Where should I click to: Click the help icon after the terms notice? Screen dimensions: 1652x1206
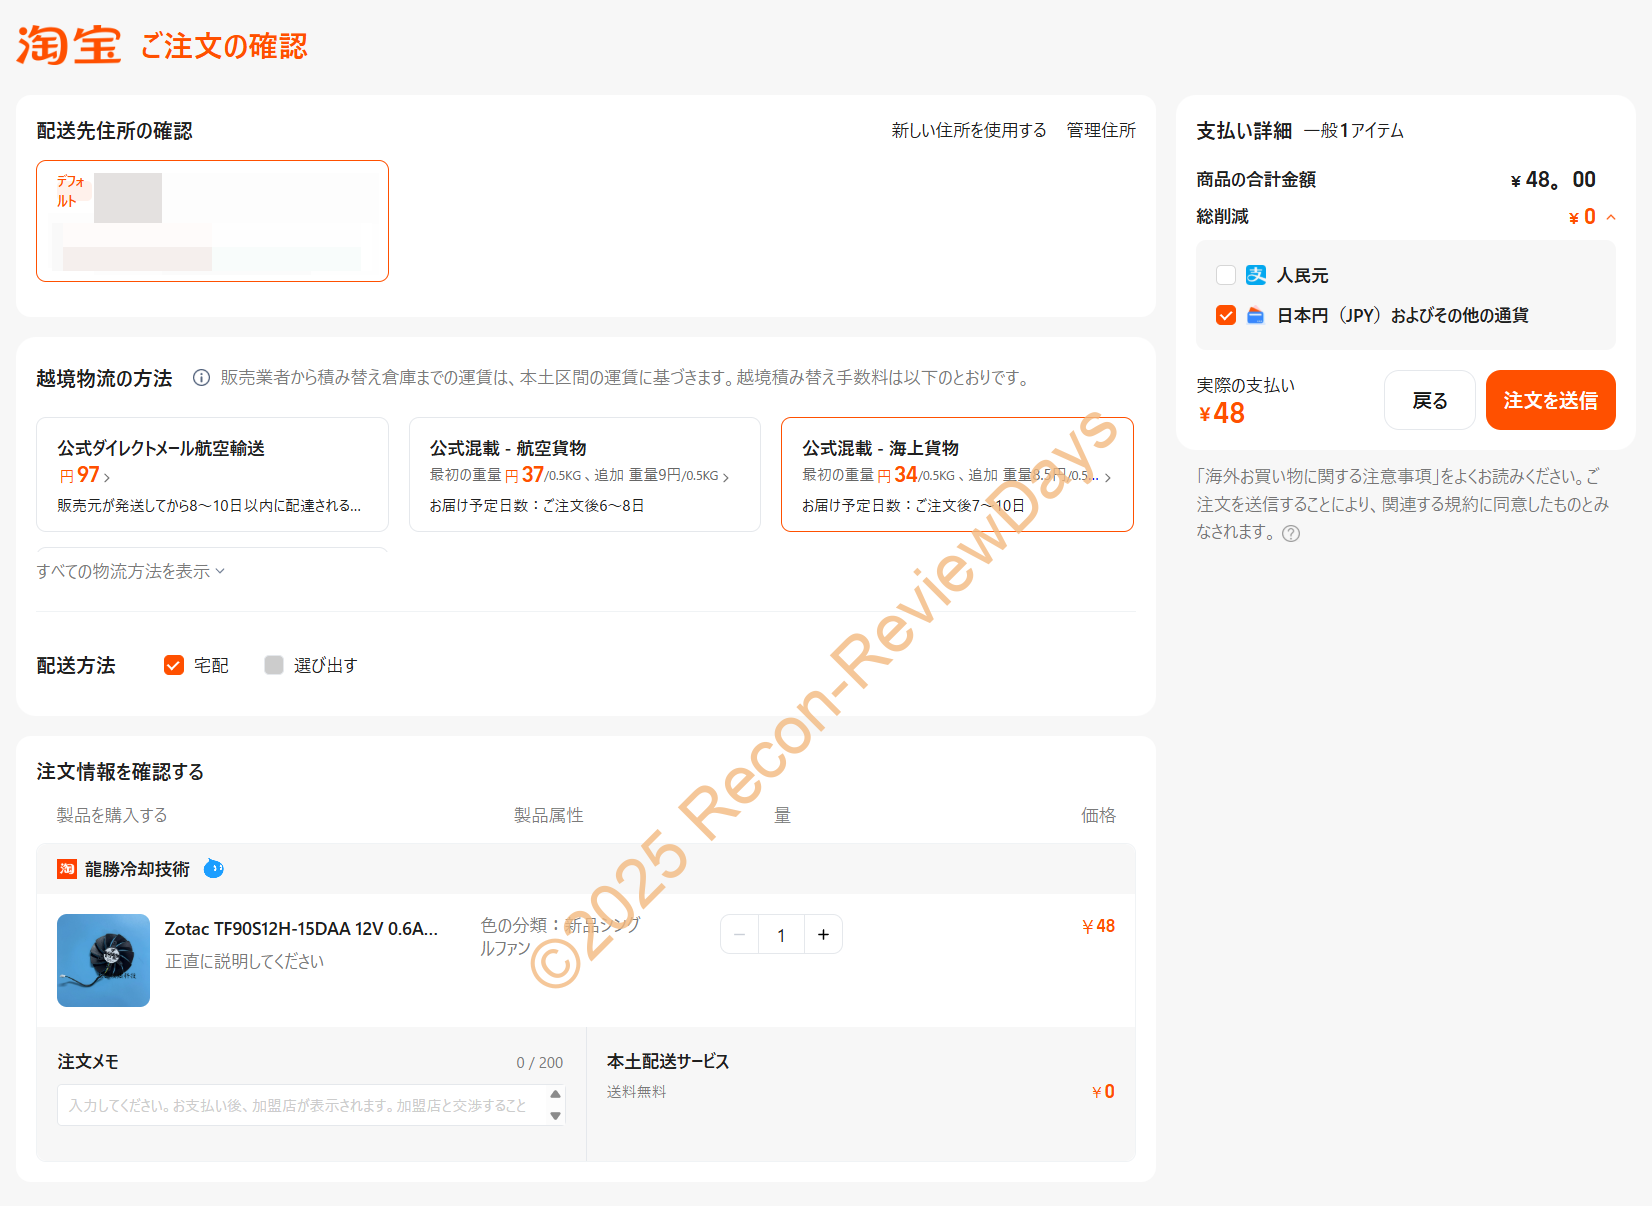click(x=1291, y=534)
